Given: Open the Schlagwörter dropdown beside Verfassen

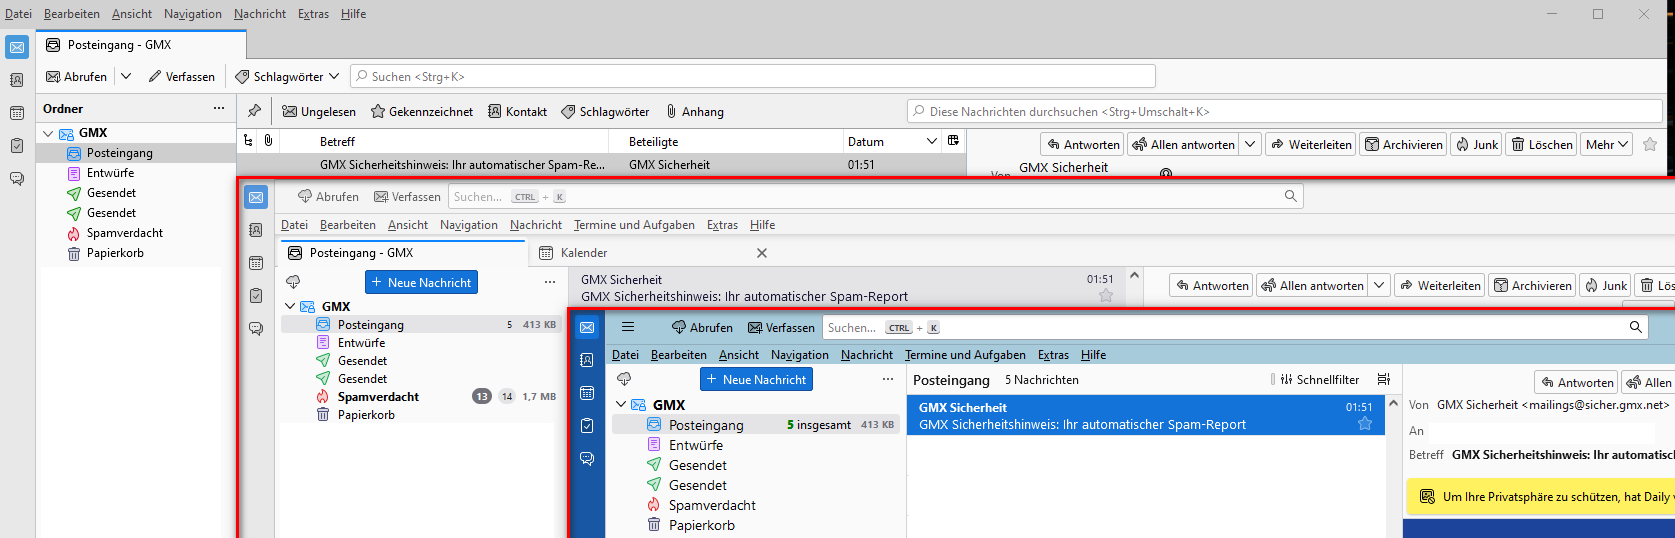Looking at the screenshot, I should coord(287,76).
